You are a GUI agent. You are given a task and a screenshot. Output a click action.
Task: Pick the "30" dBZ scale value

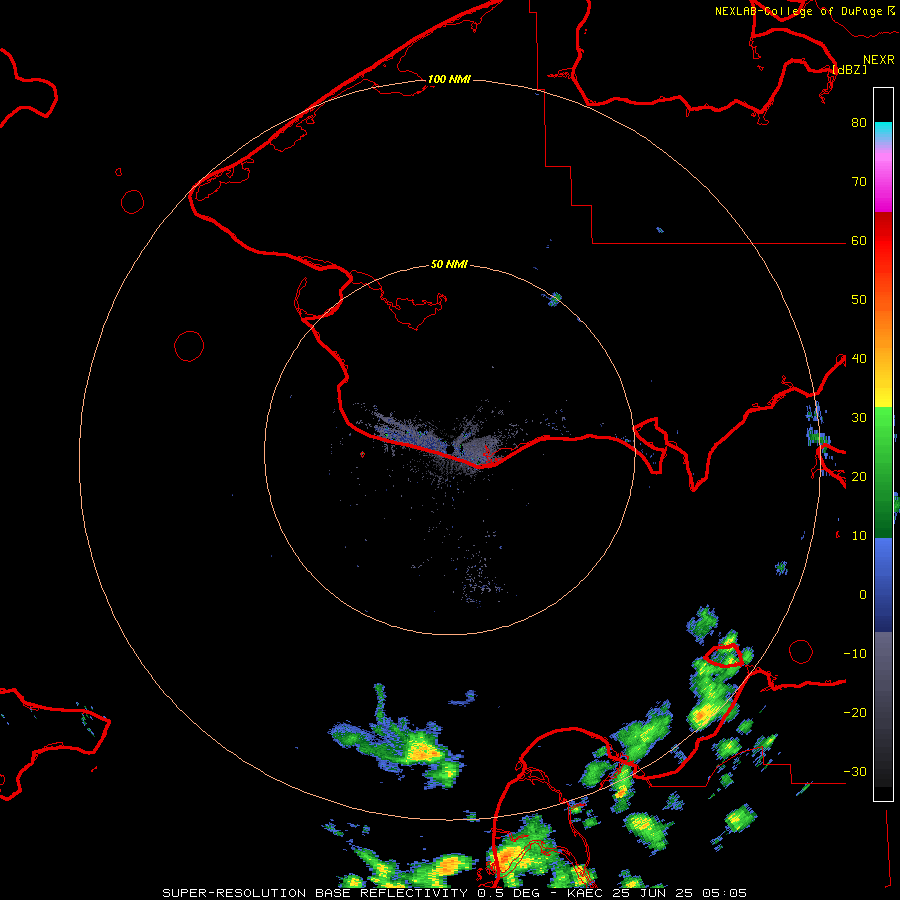(859, 418)
